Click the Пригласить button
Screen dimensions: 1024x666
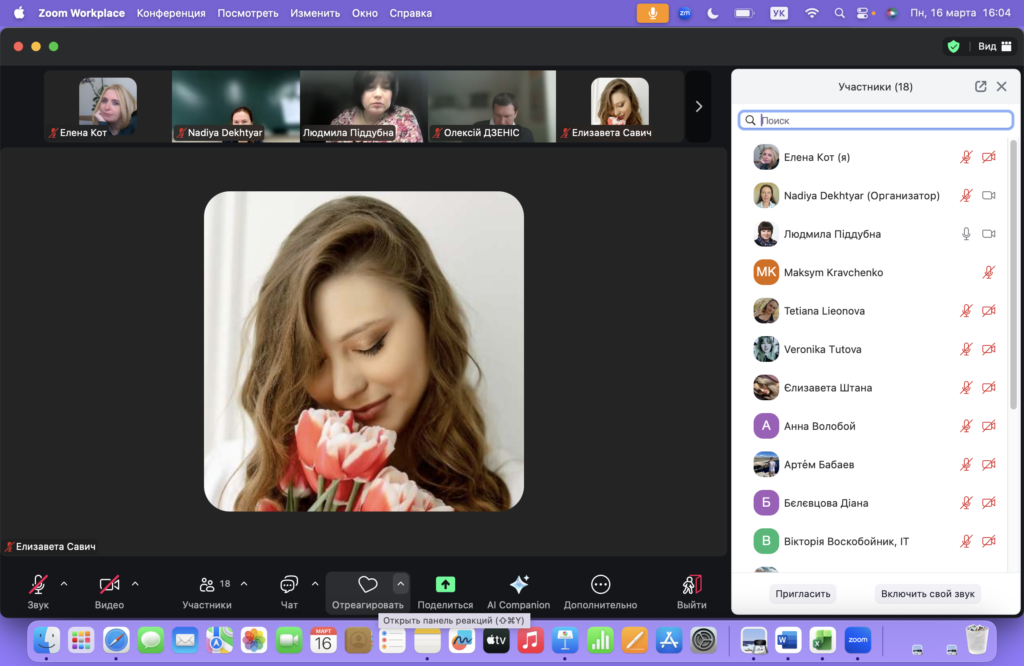[x=803, y=594]
